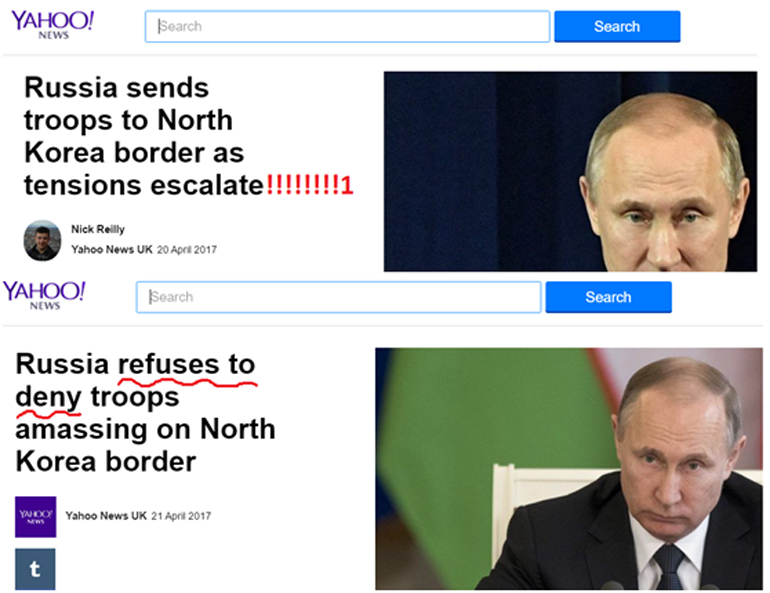The width and height of the screenshot is (770, 593).
Task: Click the red exclamation marks in headline
Action: click(309, 185)
